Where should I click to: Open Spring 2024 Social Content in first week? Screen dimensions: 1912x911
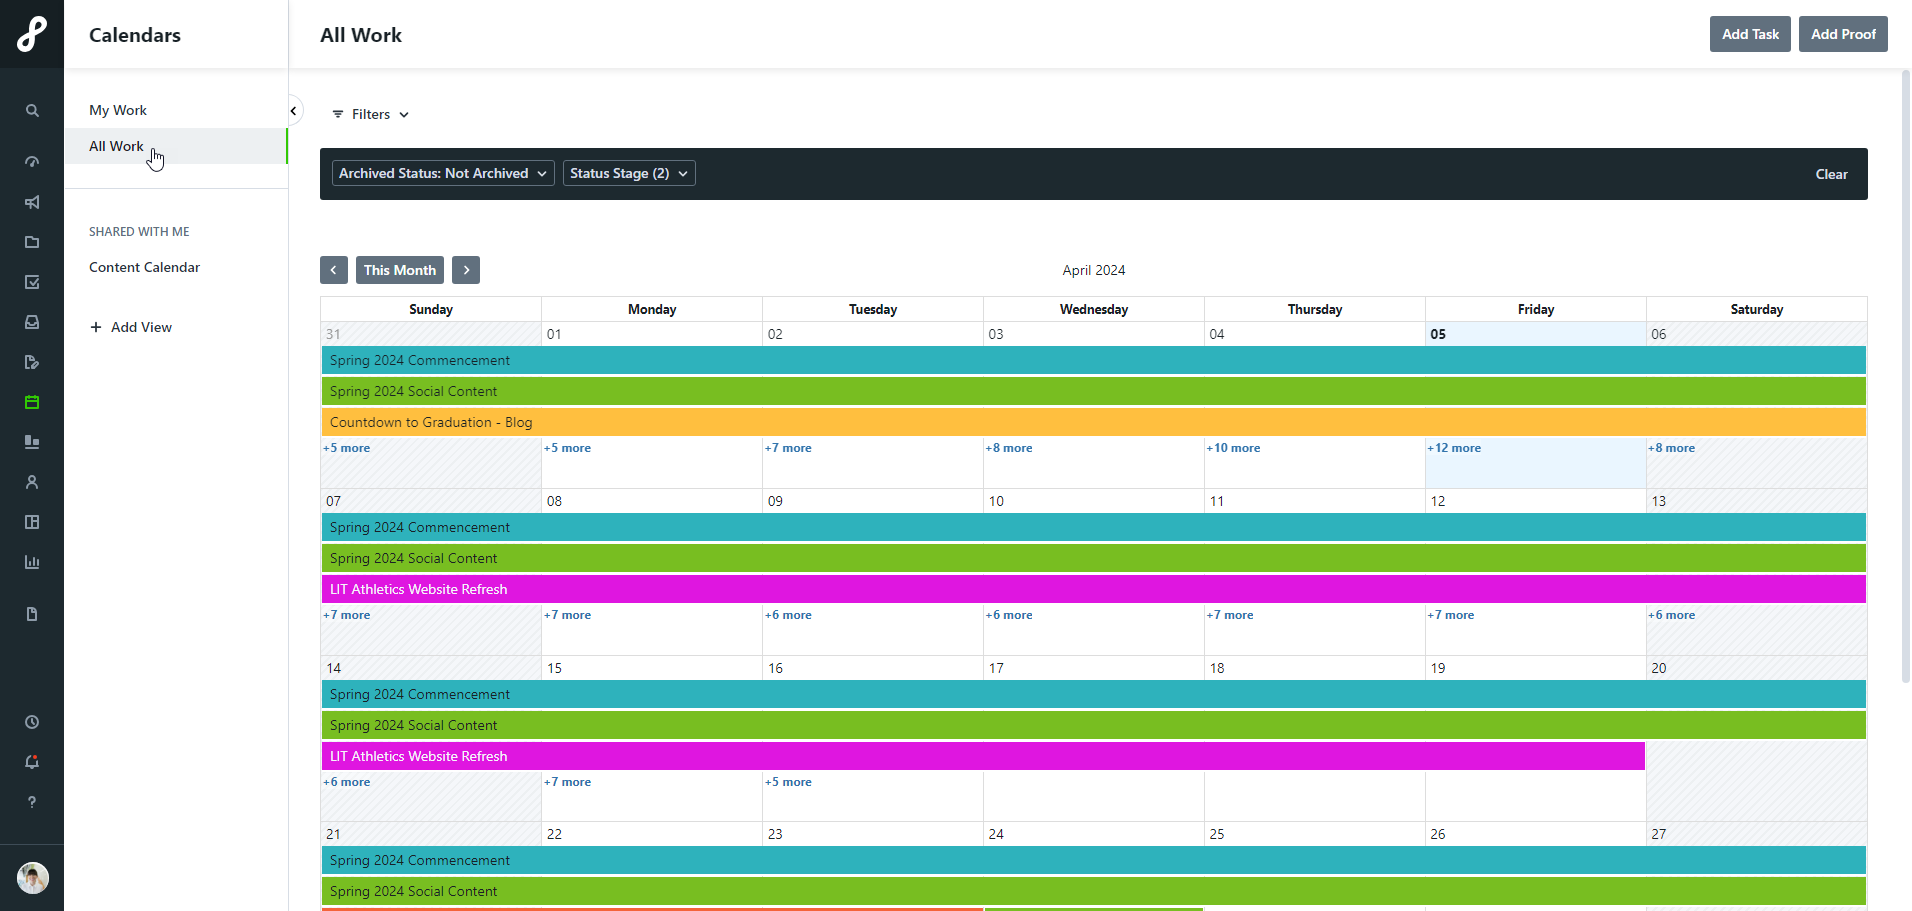1094,391
